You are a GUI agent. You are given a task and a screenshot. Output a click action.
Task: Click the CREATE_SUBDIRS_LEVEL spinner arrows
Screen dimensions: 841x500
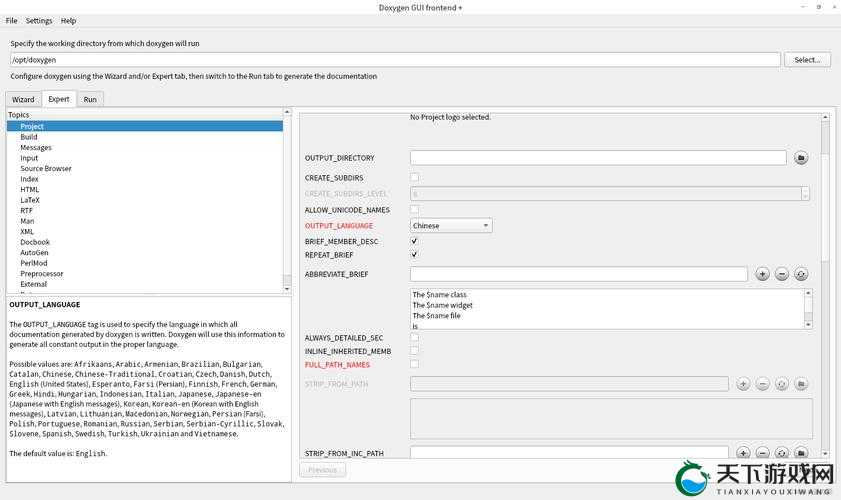[805, 194]
